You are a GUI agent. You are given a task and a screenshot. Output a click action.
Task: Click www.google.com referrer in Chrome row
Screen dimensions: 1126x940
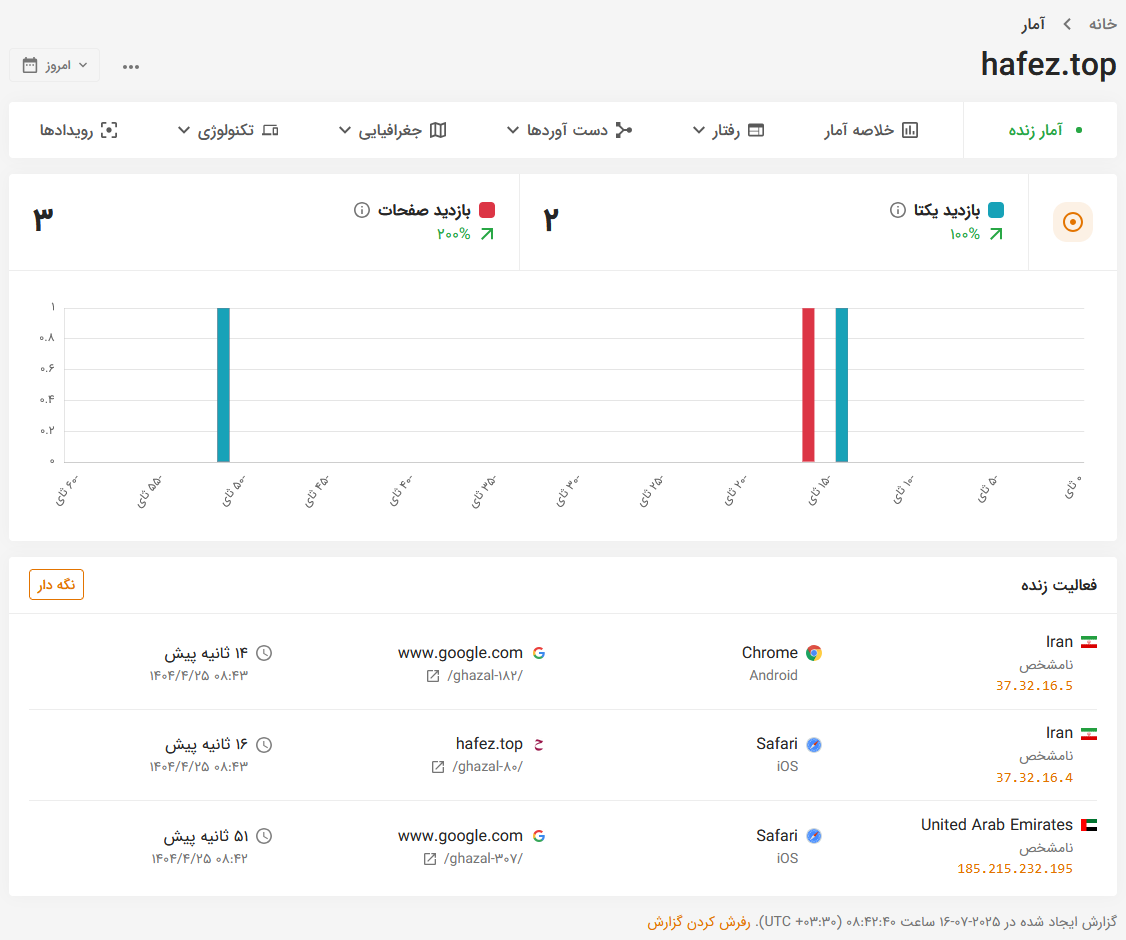(460, 653)
